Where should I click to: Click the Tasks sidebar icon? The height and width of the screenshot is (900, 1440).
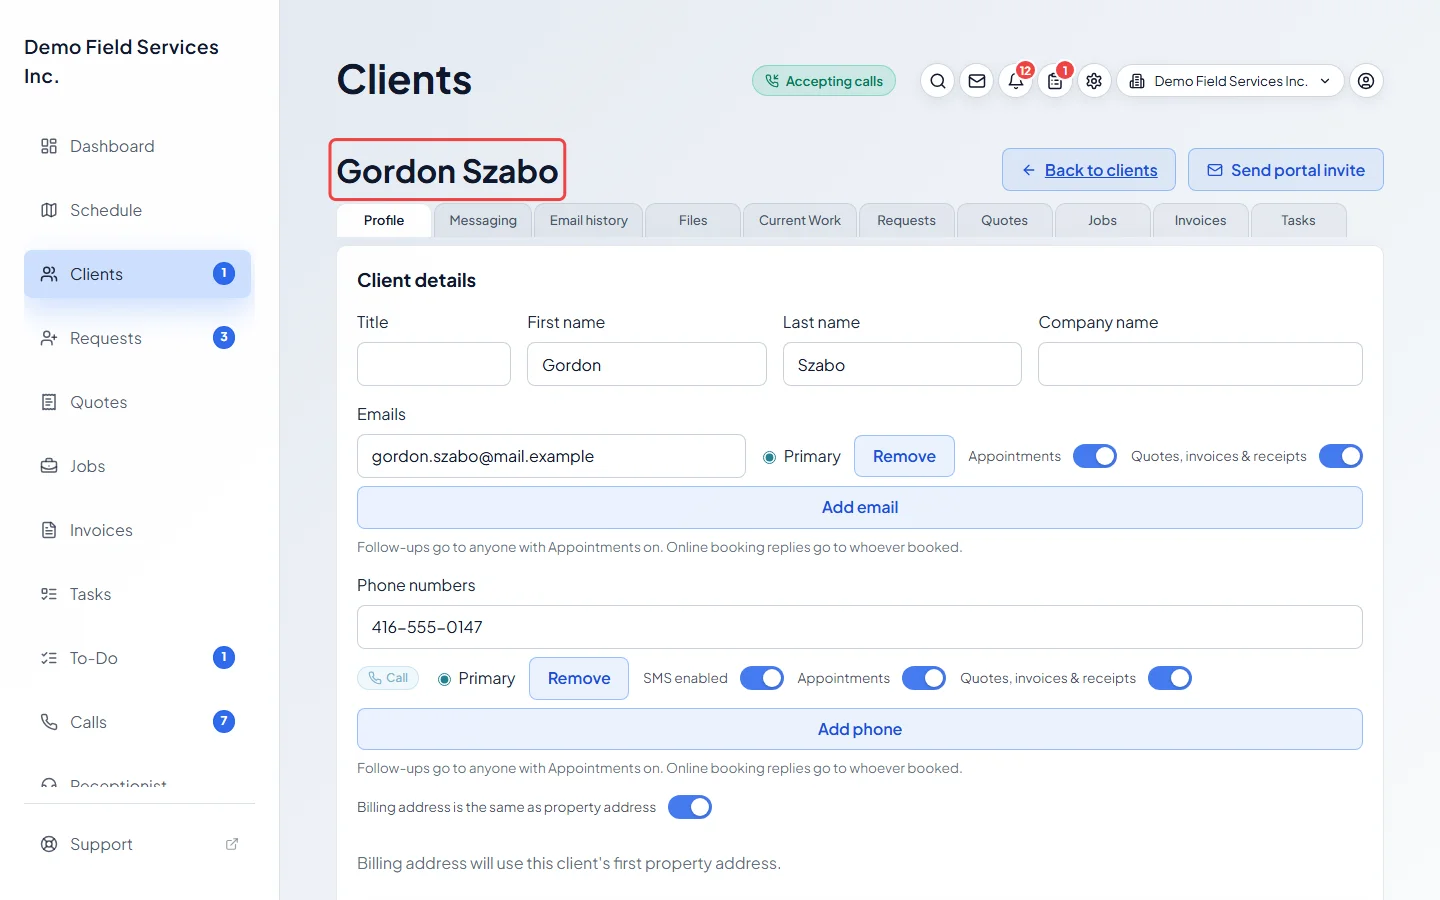[49, 594]
